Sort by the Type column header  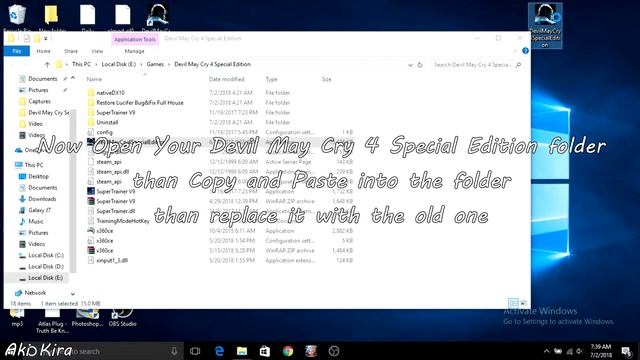(271, 79)
